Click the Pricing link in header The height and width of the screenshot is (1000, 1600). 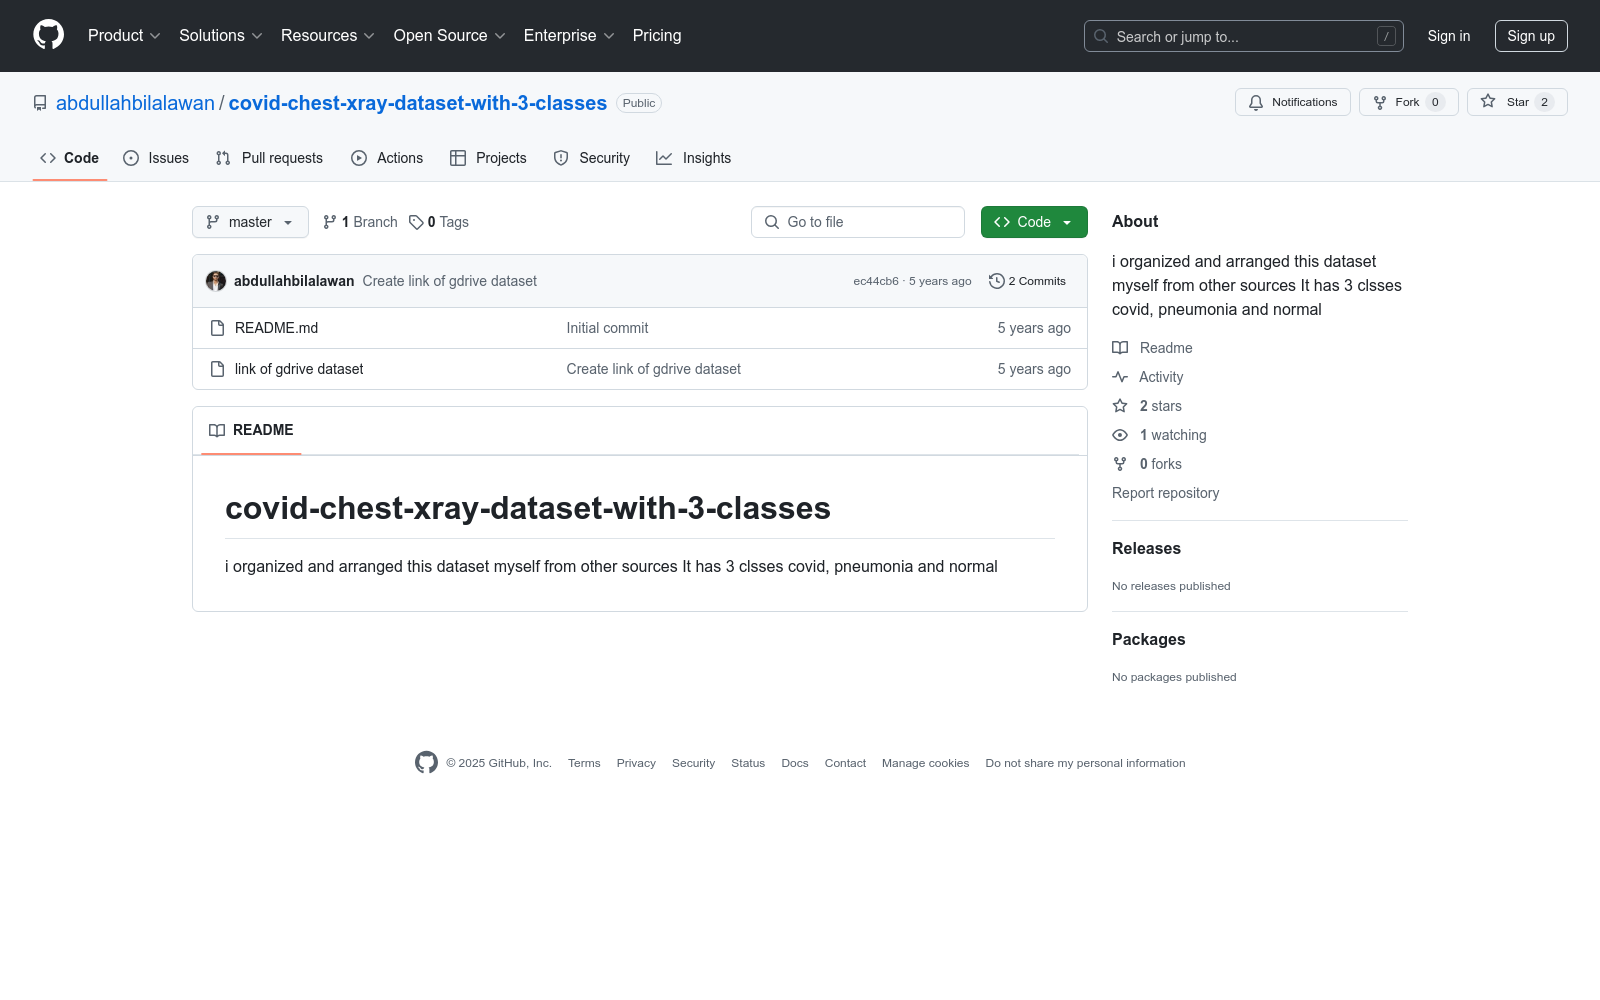coord(657,36)
